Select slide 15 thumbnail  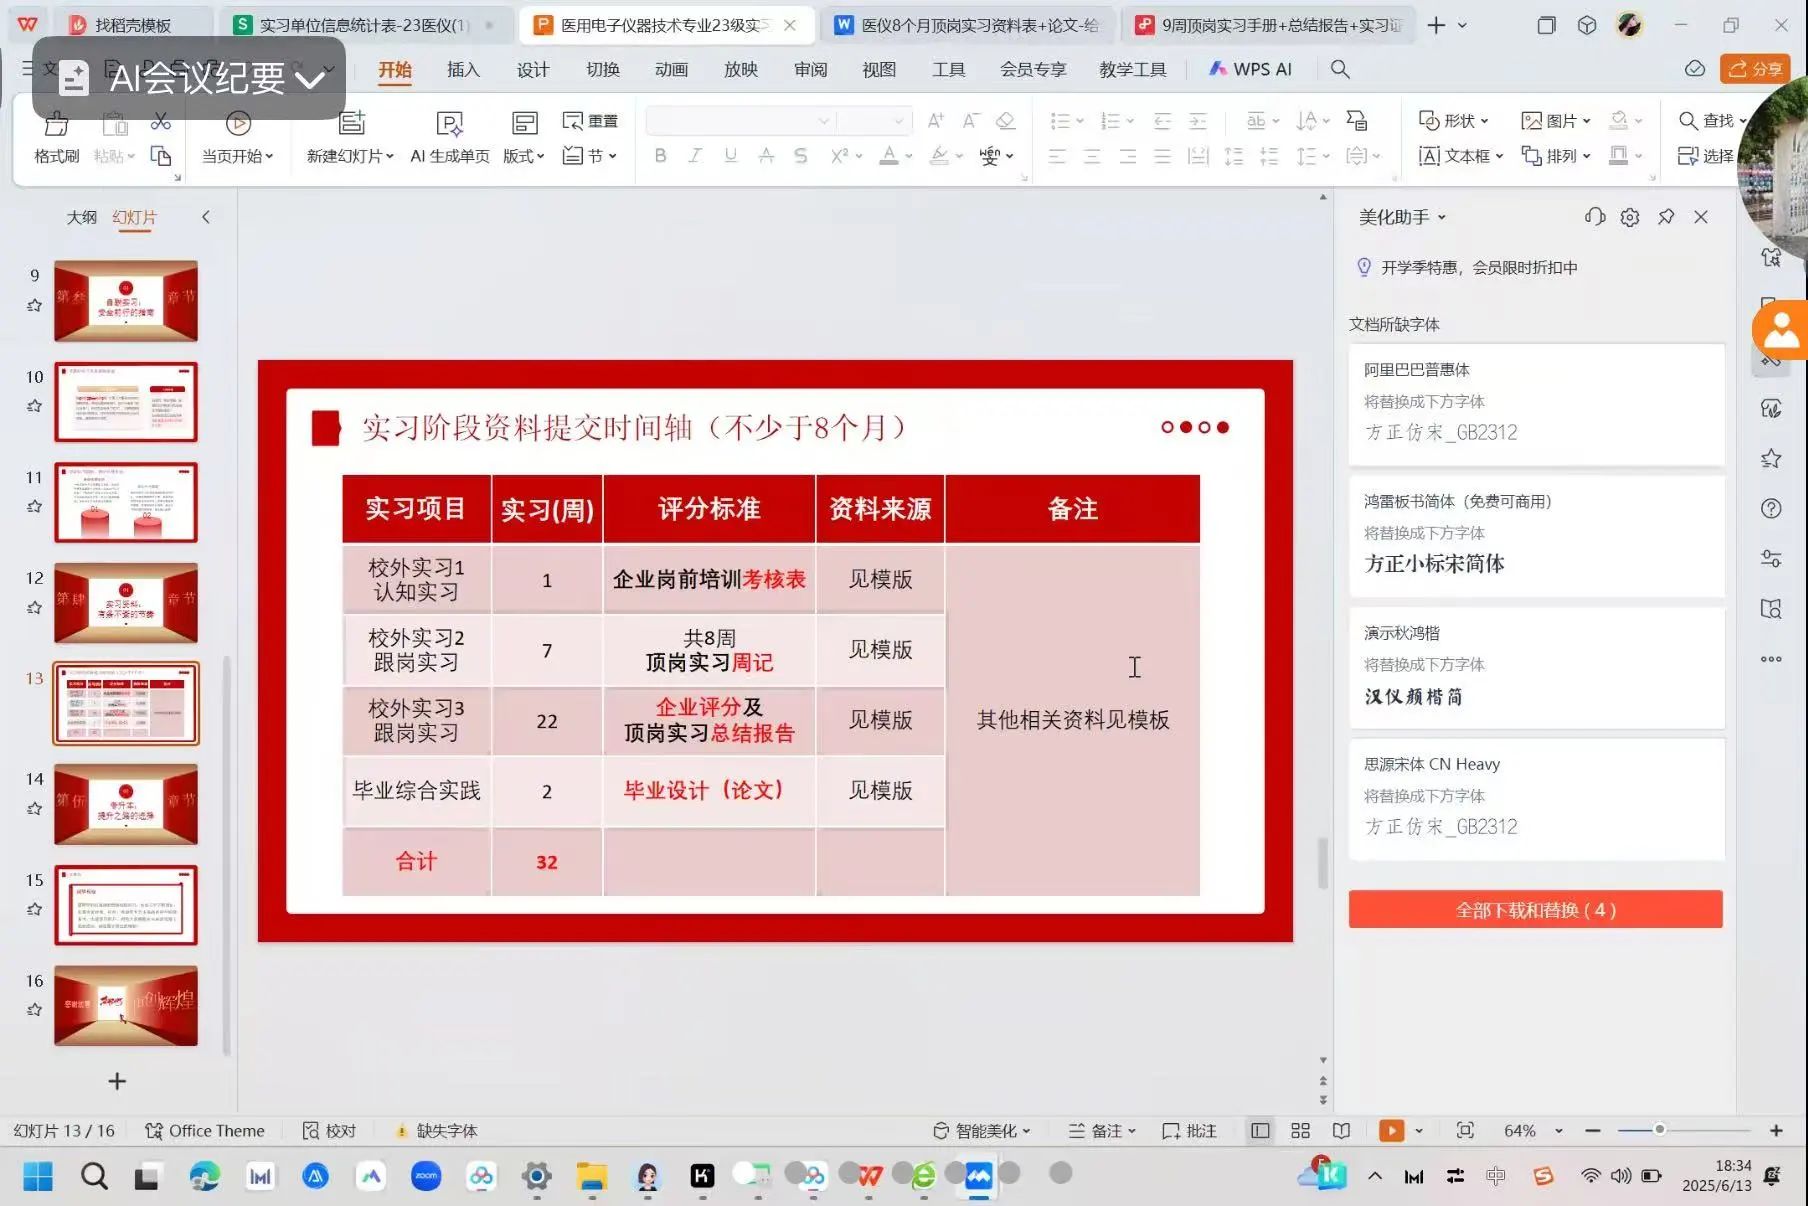point(126,905)
